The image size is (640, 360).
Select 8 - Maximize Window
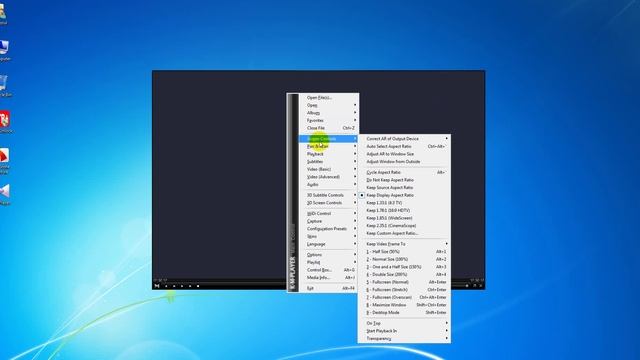click(404, 305)
